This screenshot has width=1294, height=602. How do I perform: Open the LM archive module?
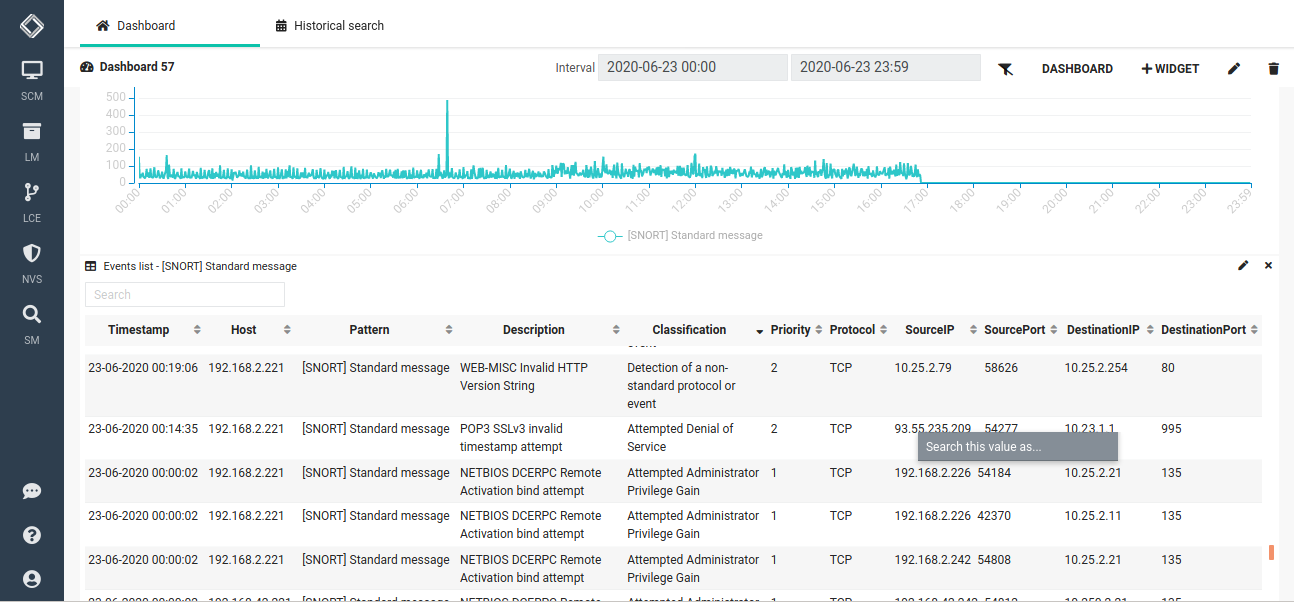pyautogui.click(x=32, y=140)
